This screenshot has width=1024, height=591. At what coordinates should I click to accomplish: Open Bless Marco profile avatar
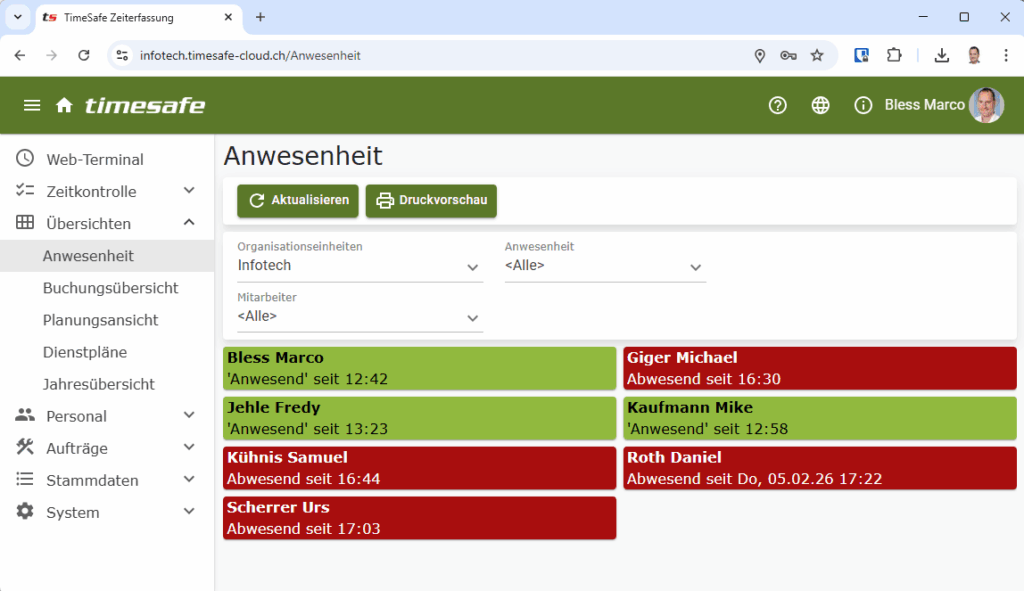(x=985, y=105)
